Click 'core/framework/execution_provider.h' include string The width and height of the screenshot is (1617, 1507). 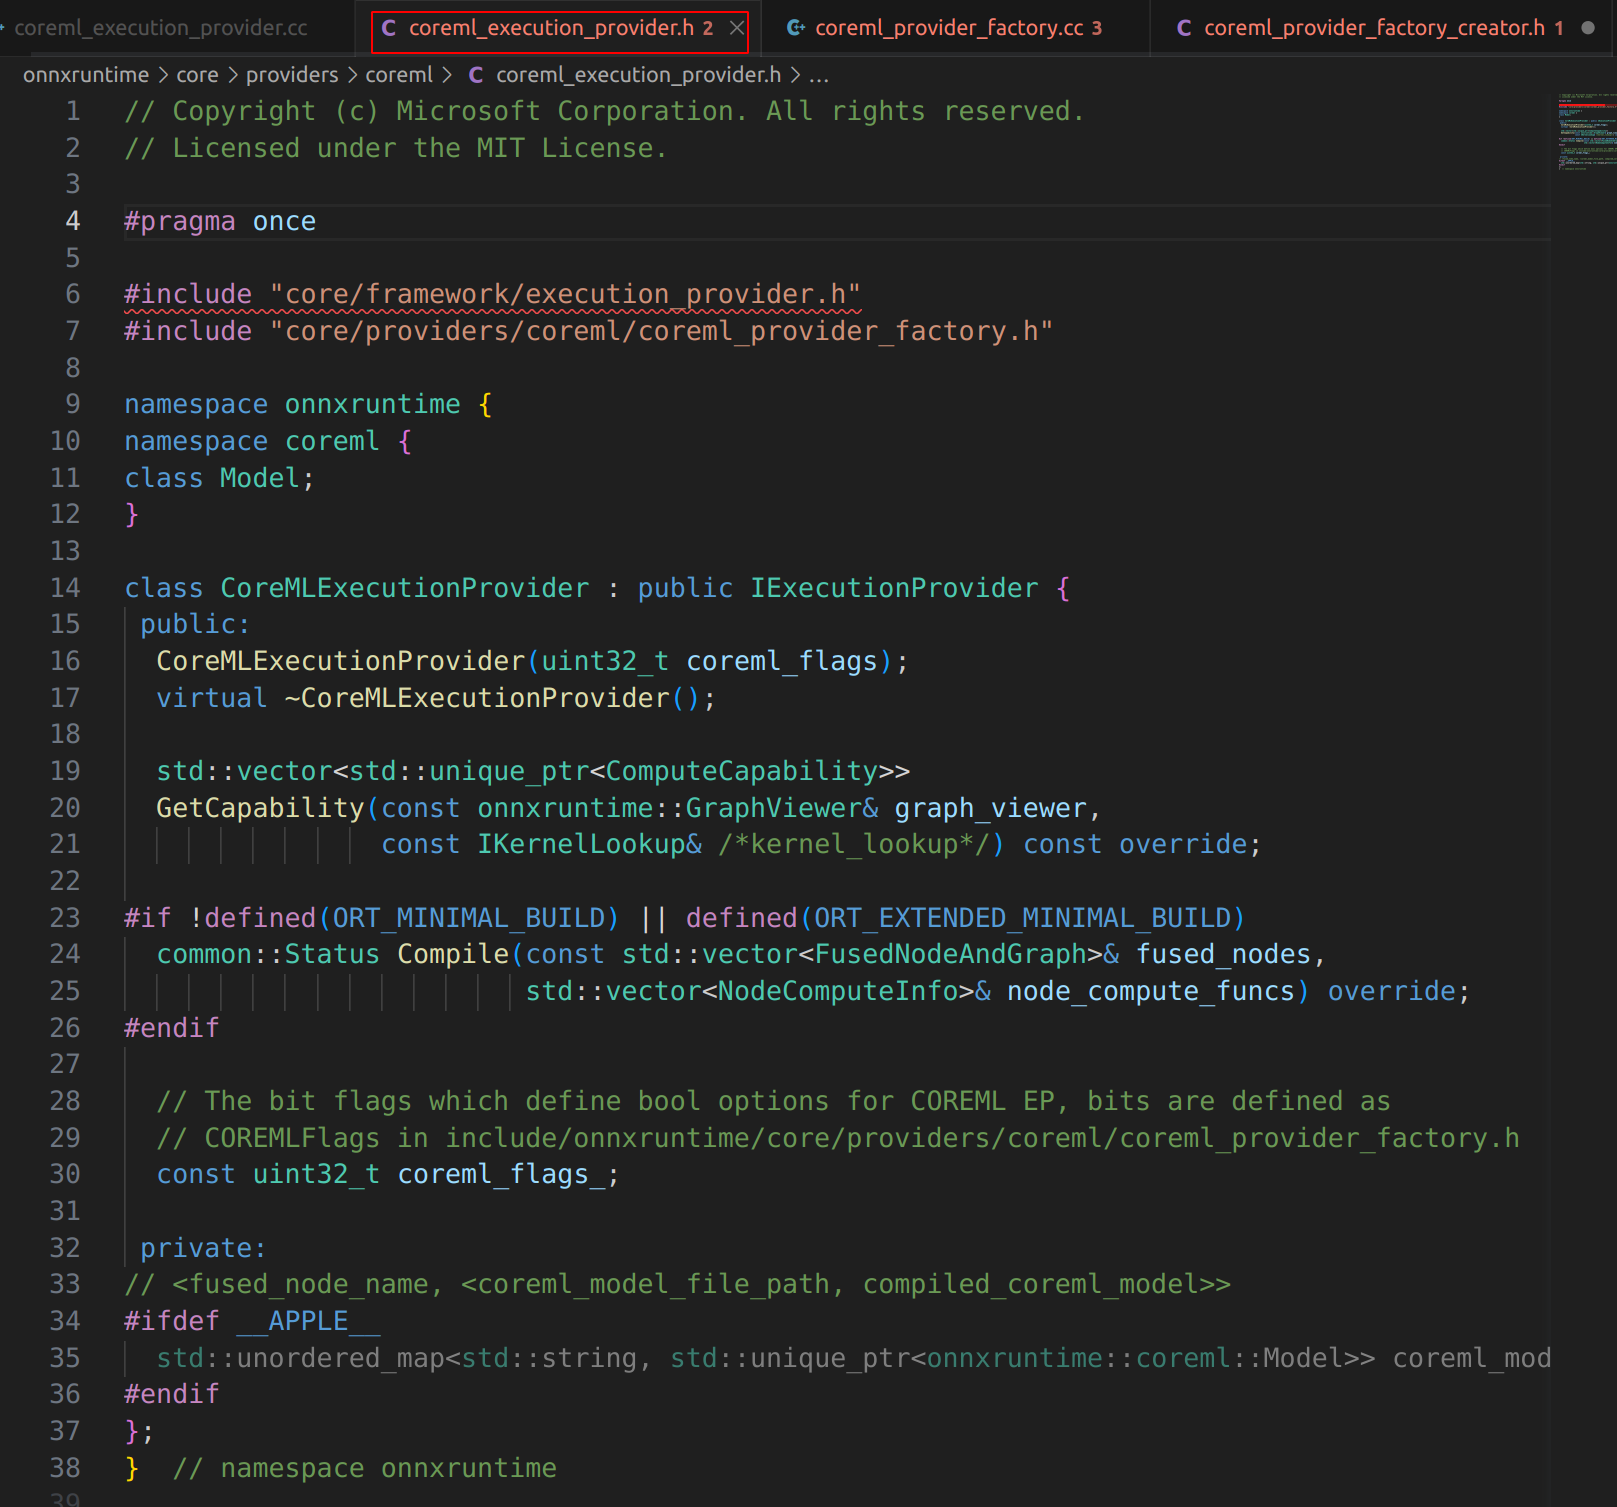(x=565, y=294)
